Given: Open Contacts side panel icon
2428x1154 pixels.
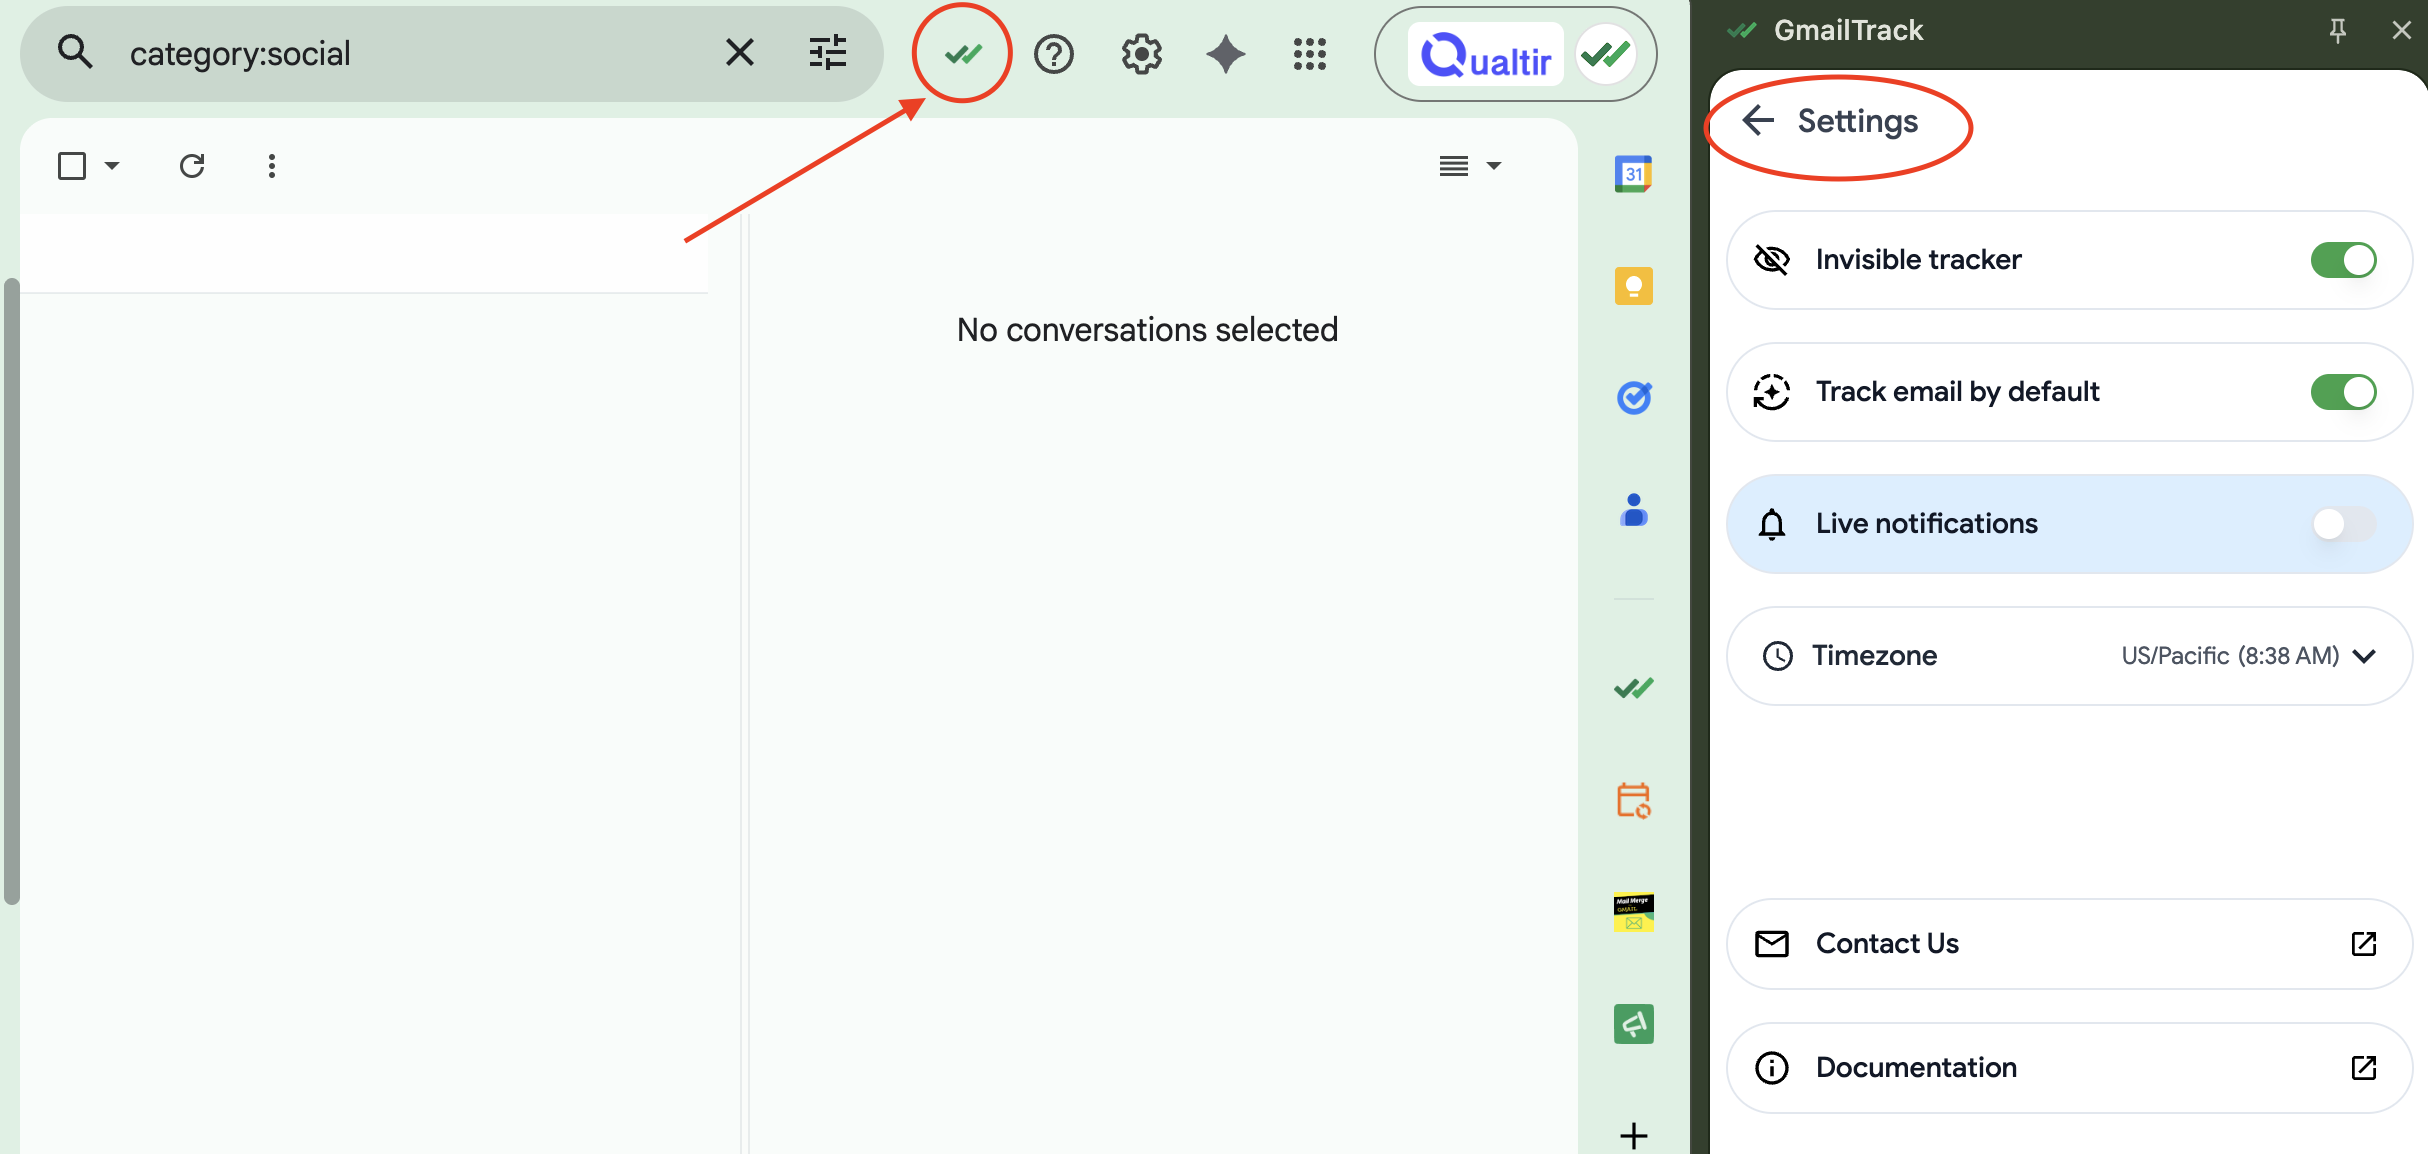Looking at the screenshot, I should point(1633,510).
